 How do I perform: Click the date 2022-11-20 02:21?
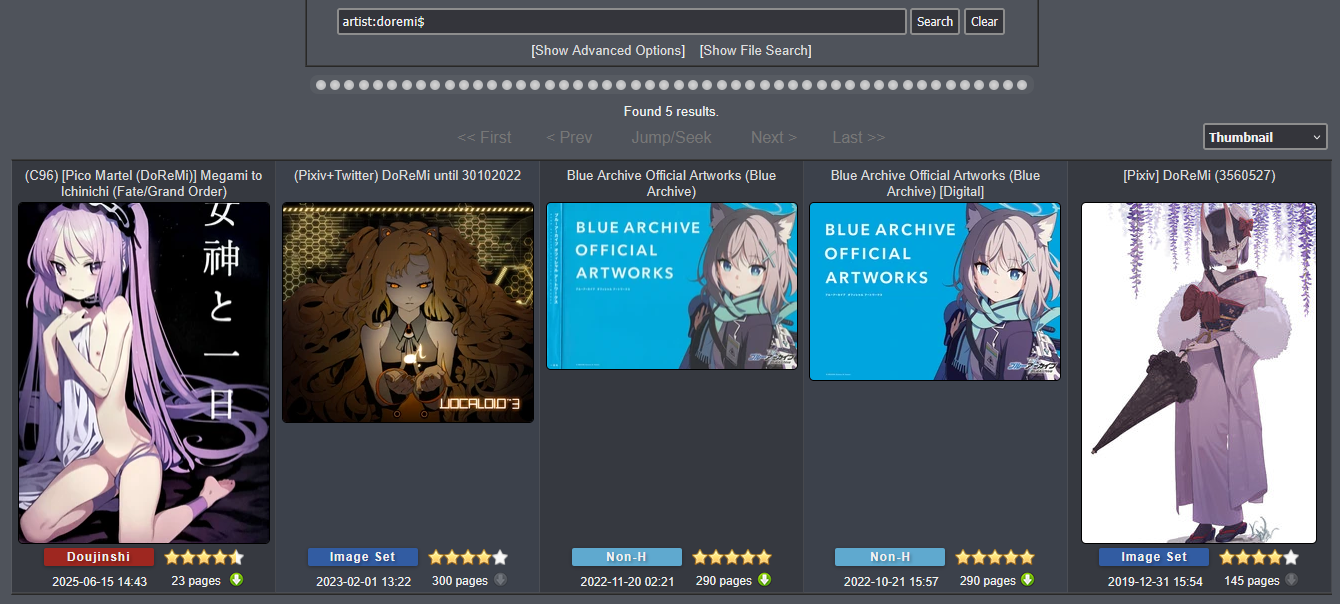pyautogui.click(x=627, y=581)
